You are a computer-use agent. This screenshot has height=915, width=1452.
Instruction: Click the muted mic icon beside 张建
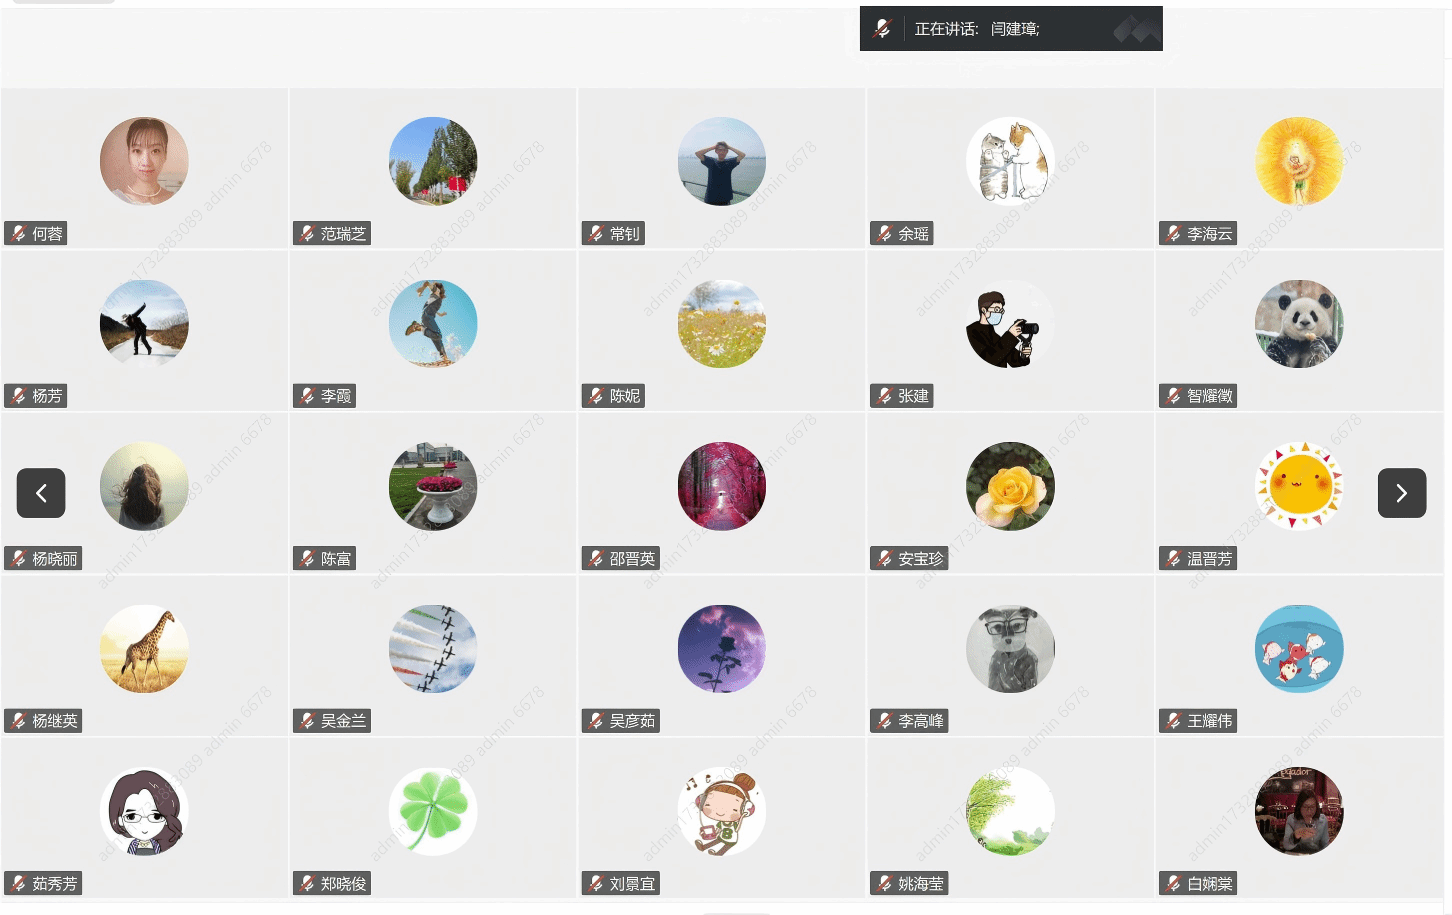click(884, 396)
